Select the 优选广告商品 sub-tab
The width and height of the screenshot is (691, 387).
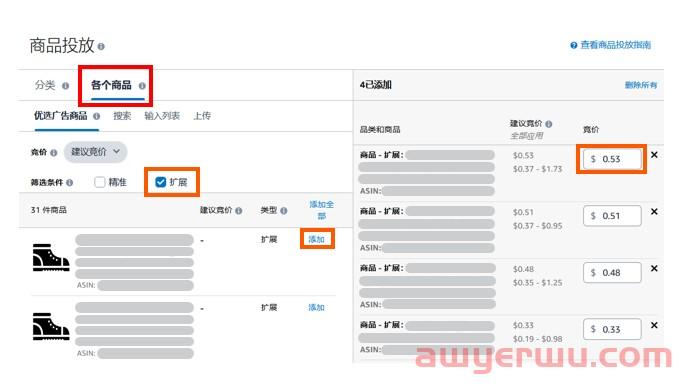tap(60, 115)
